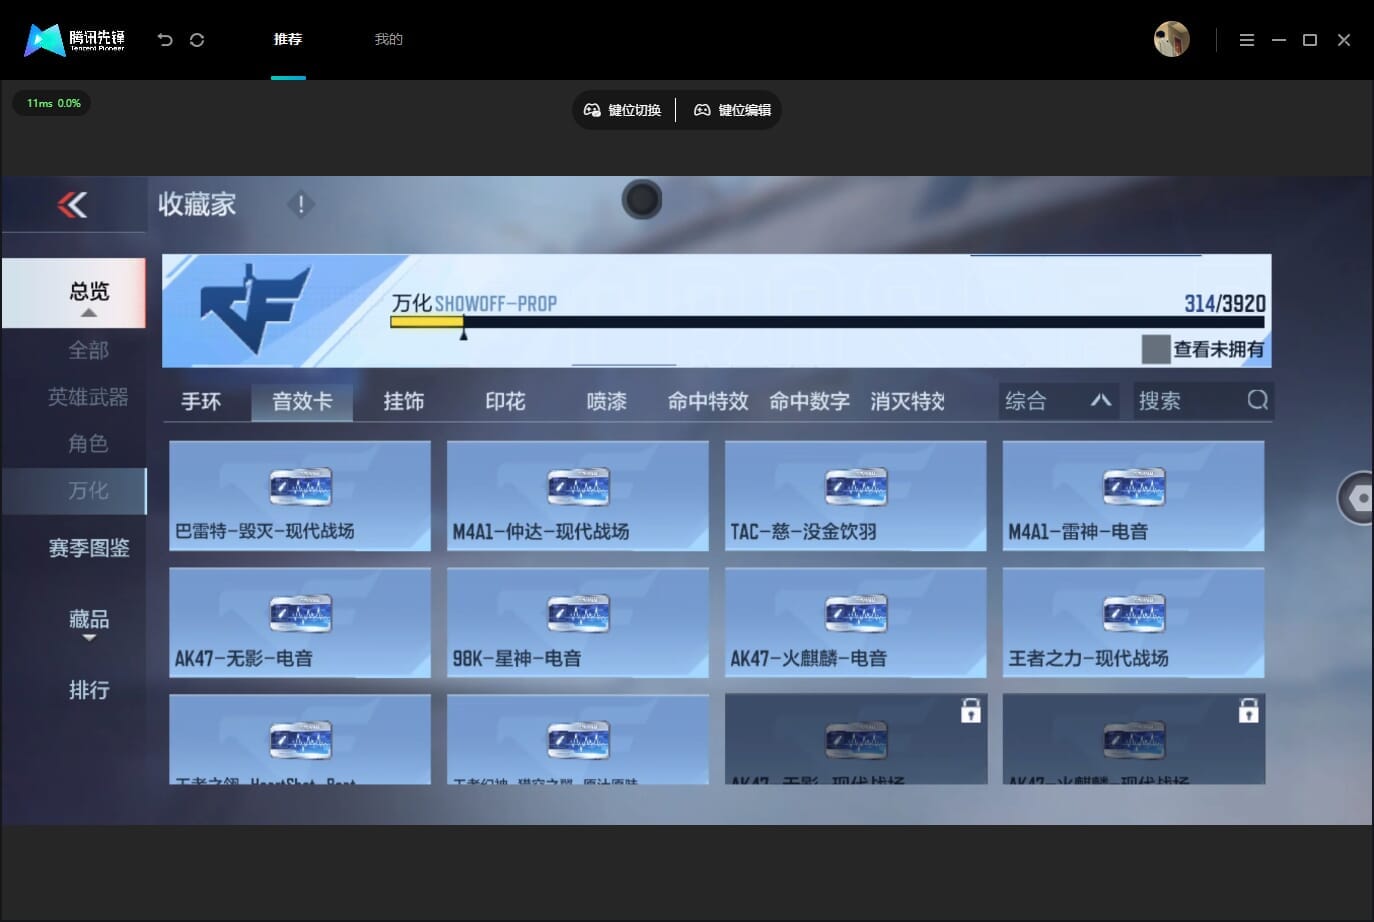Select the 印花 category tab
This screenshot has height=922, width=1374.
click(x=505, y=401)
